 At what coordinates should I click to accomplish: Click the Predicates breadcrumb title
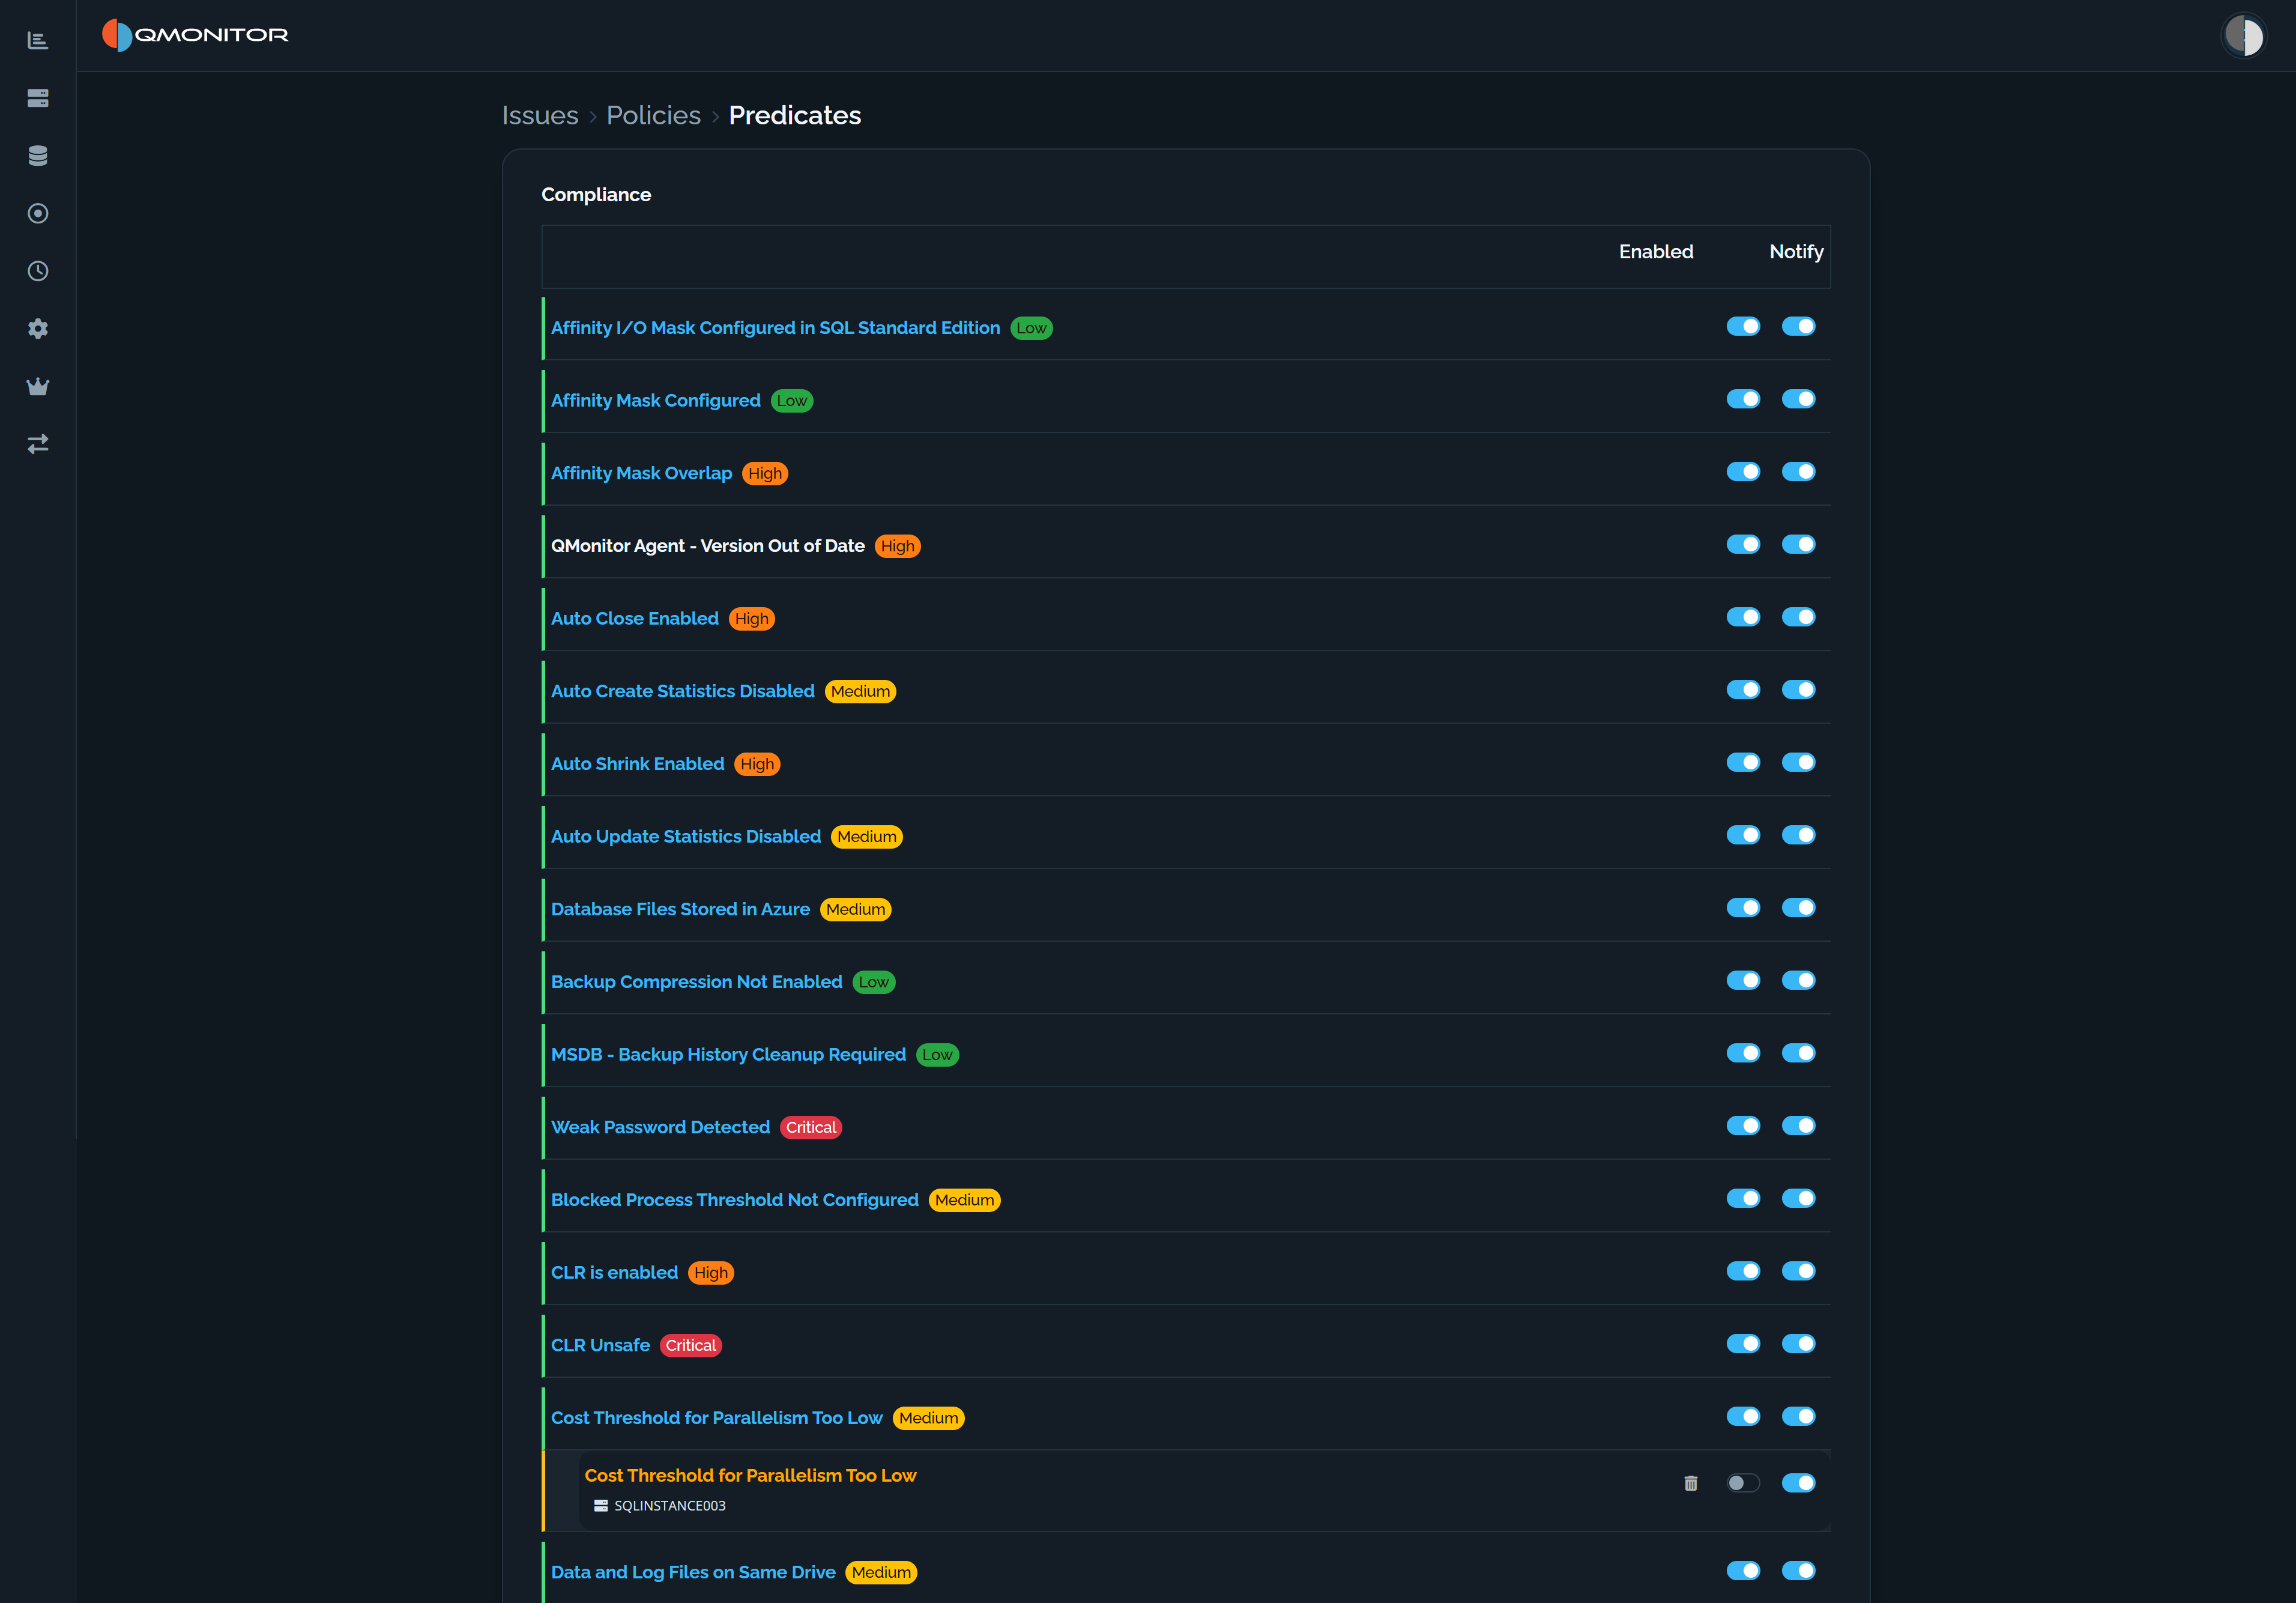click(x=794, y=116)
